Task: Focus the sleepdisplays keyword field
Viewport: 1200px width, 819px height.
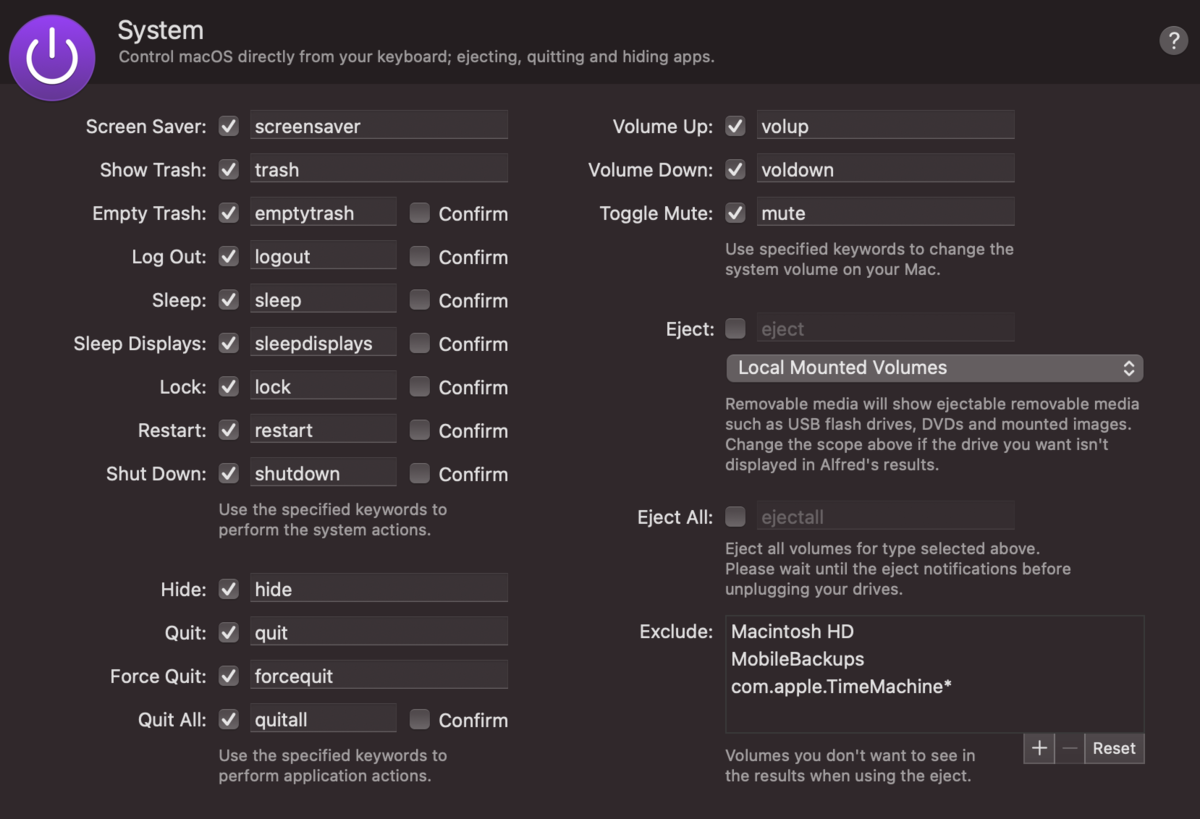Action: click(x=323, y=343)
